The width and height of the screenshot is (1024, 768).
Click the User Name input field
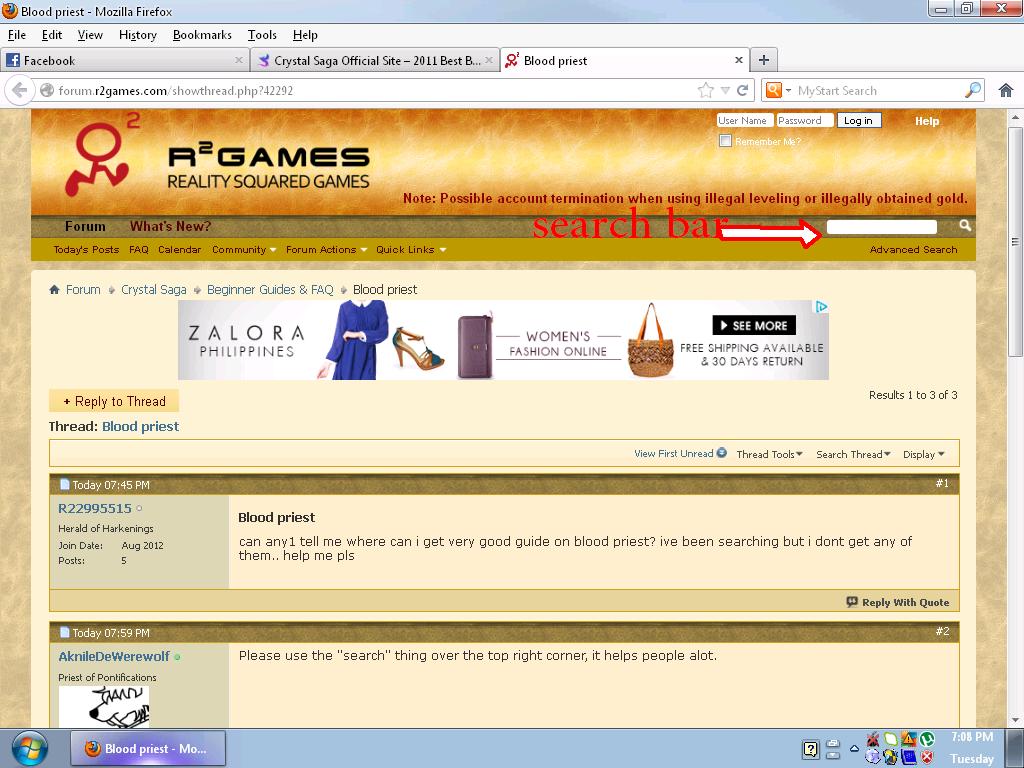click(744, 120)
